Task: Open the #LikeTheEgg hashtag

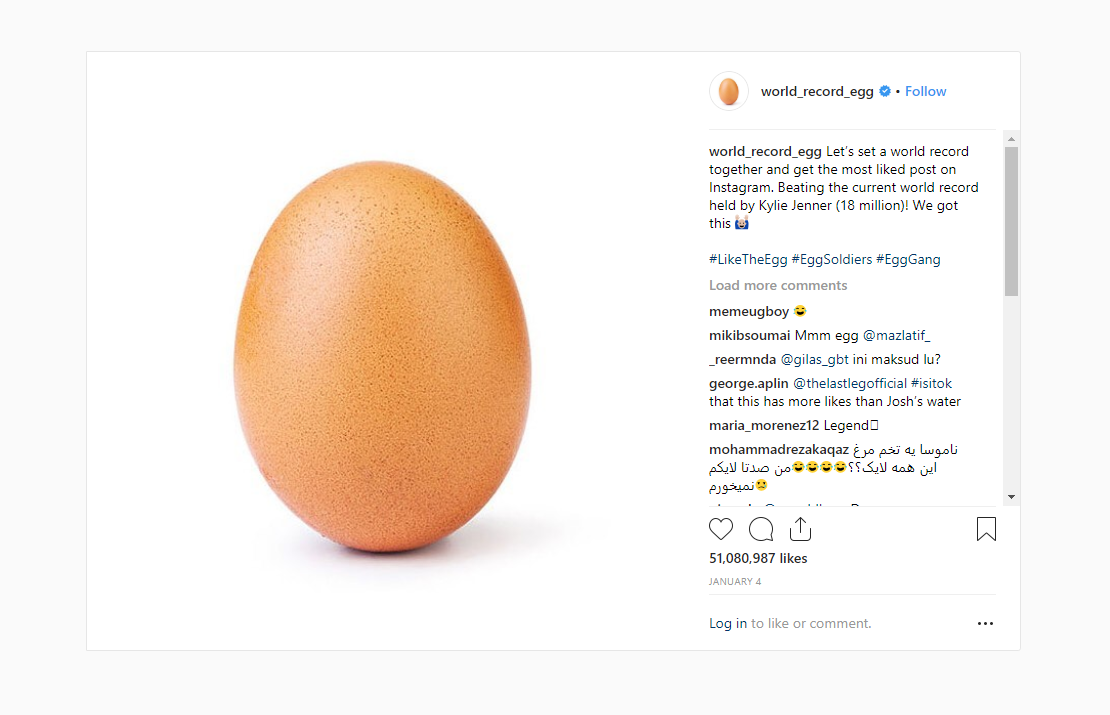Action: coord(748,260)
